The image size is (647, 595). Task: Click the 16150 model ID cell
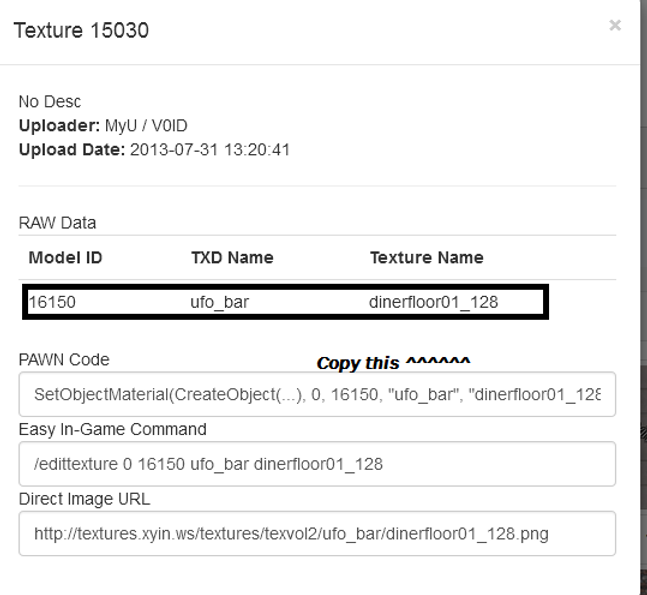click(45, 302)
